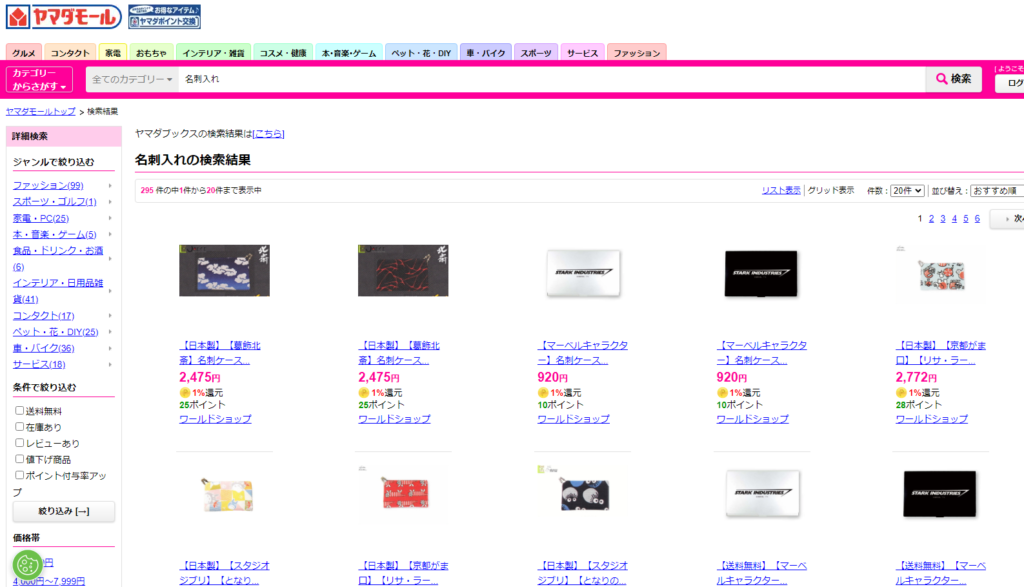This screenshot has height=587, width=1024.
Task: Expand arrow next to サービス(18)
Action: point(110,364)
